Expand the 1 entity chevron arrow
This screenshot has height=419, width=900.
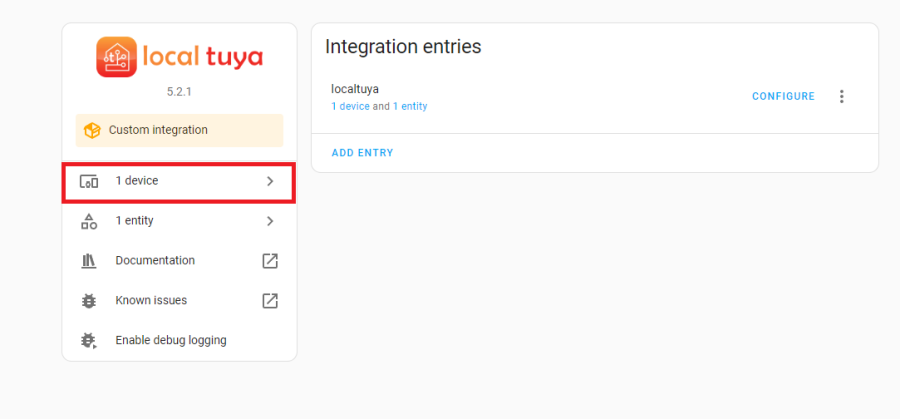click(x=269, y=221)
